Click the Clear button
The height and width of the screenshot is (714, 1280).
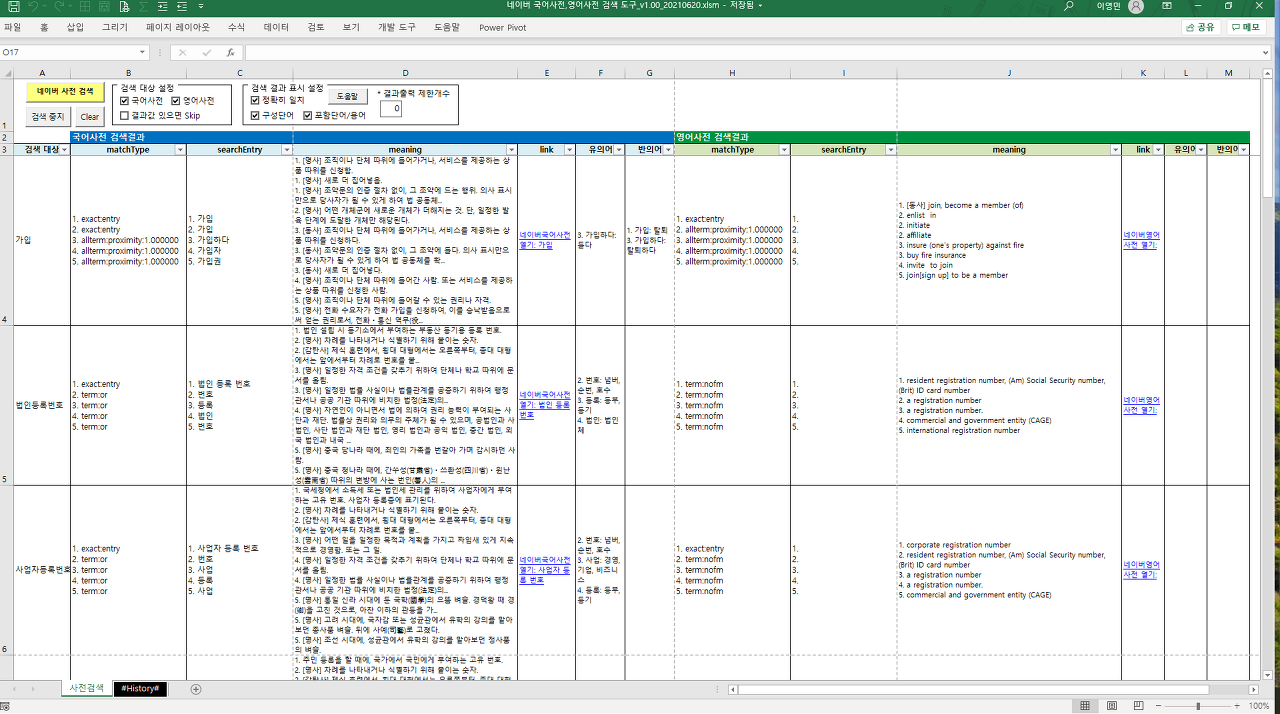coord(90,117)
